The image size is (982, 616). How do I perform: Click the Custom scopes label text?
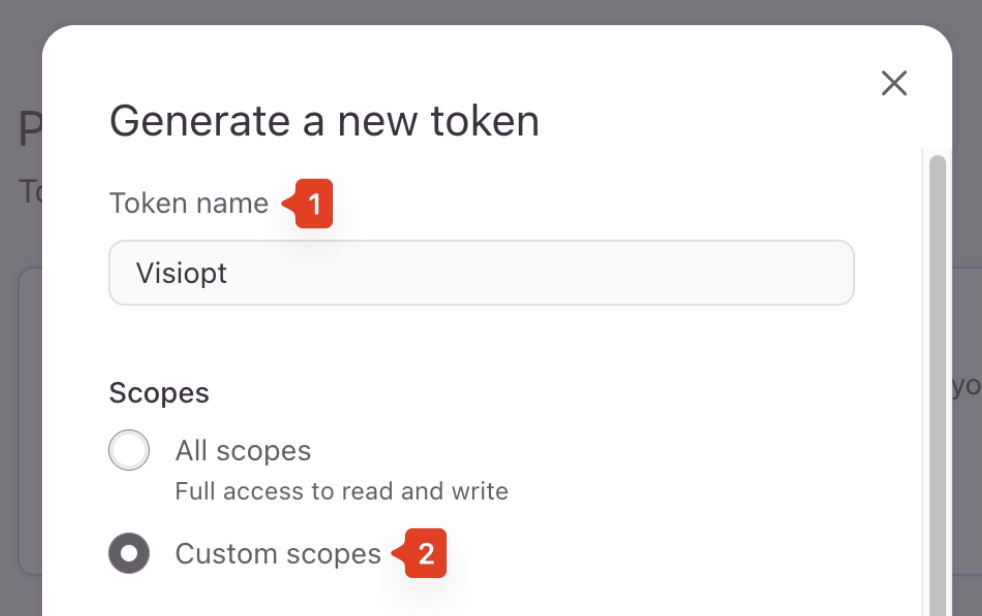(x=278, y=554)
